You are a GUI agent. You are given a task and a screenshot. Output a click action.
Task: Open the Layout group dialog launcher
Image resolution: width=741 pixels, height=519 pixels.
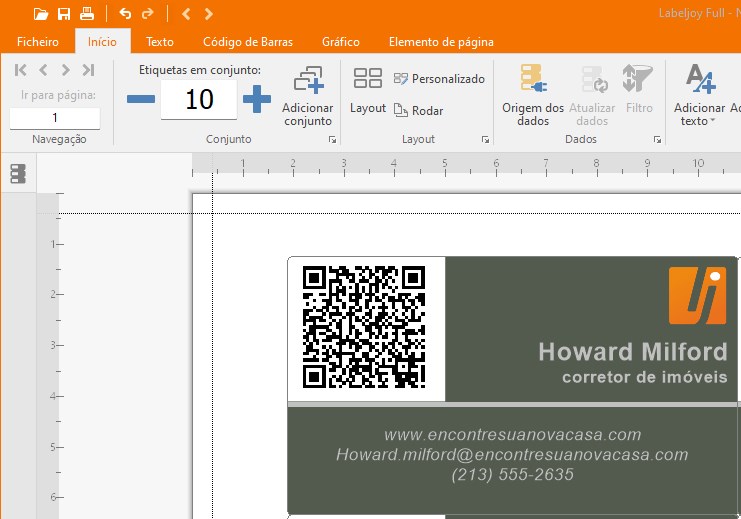(x=485, y=139)
